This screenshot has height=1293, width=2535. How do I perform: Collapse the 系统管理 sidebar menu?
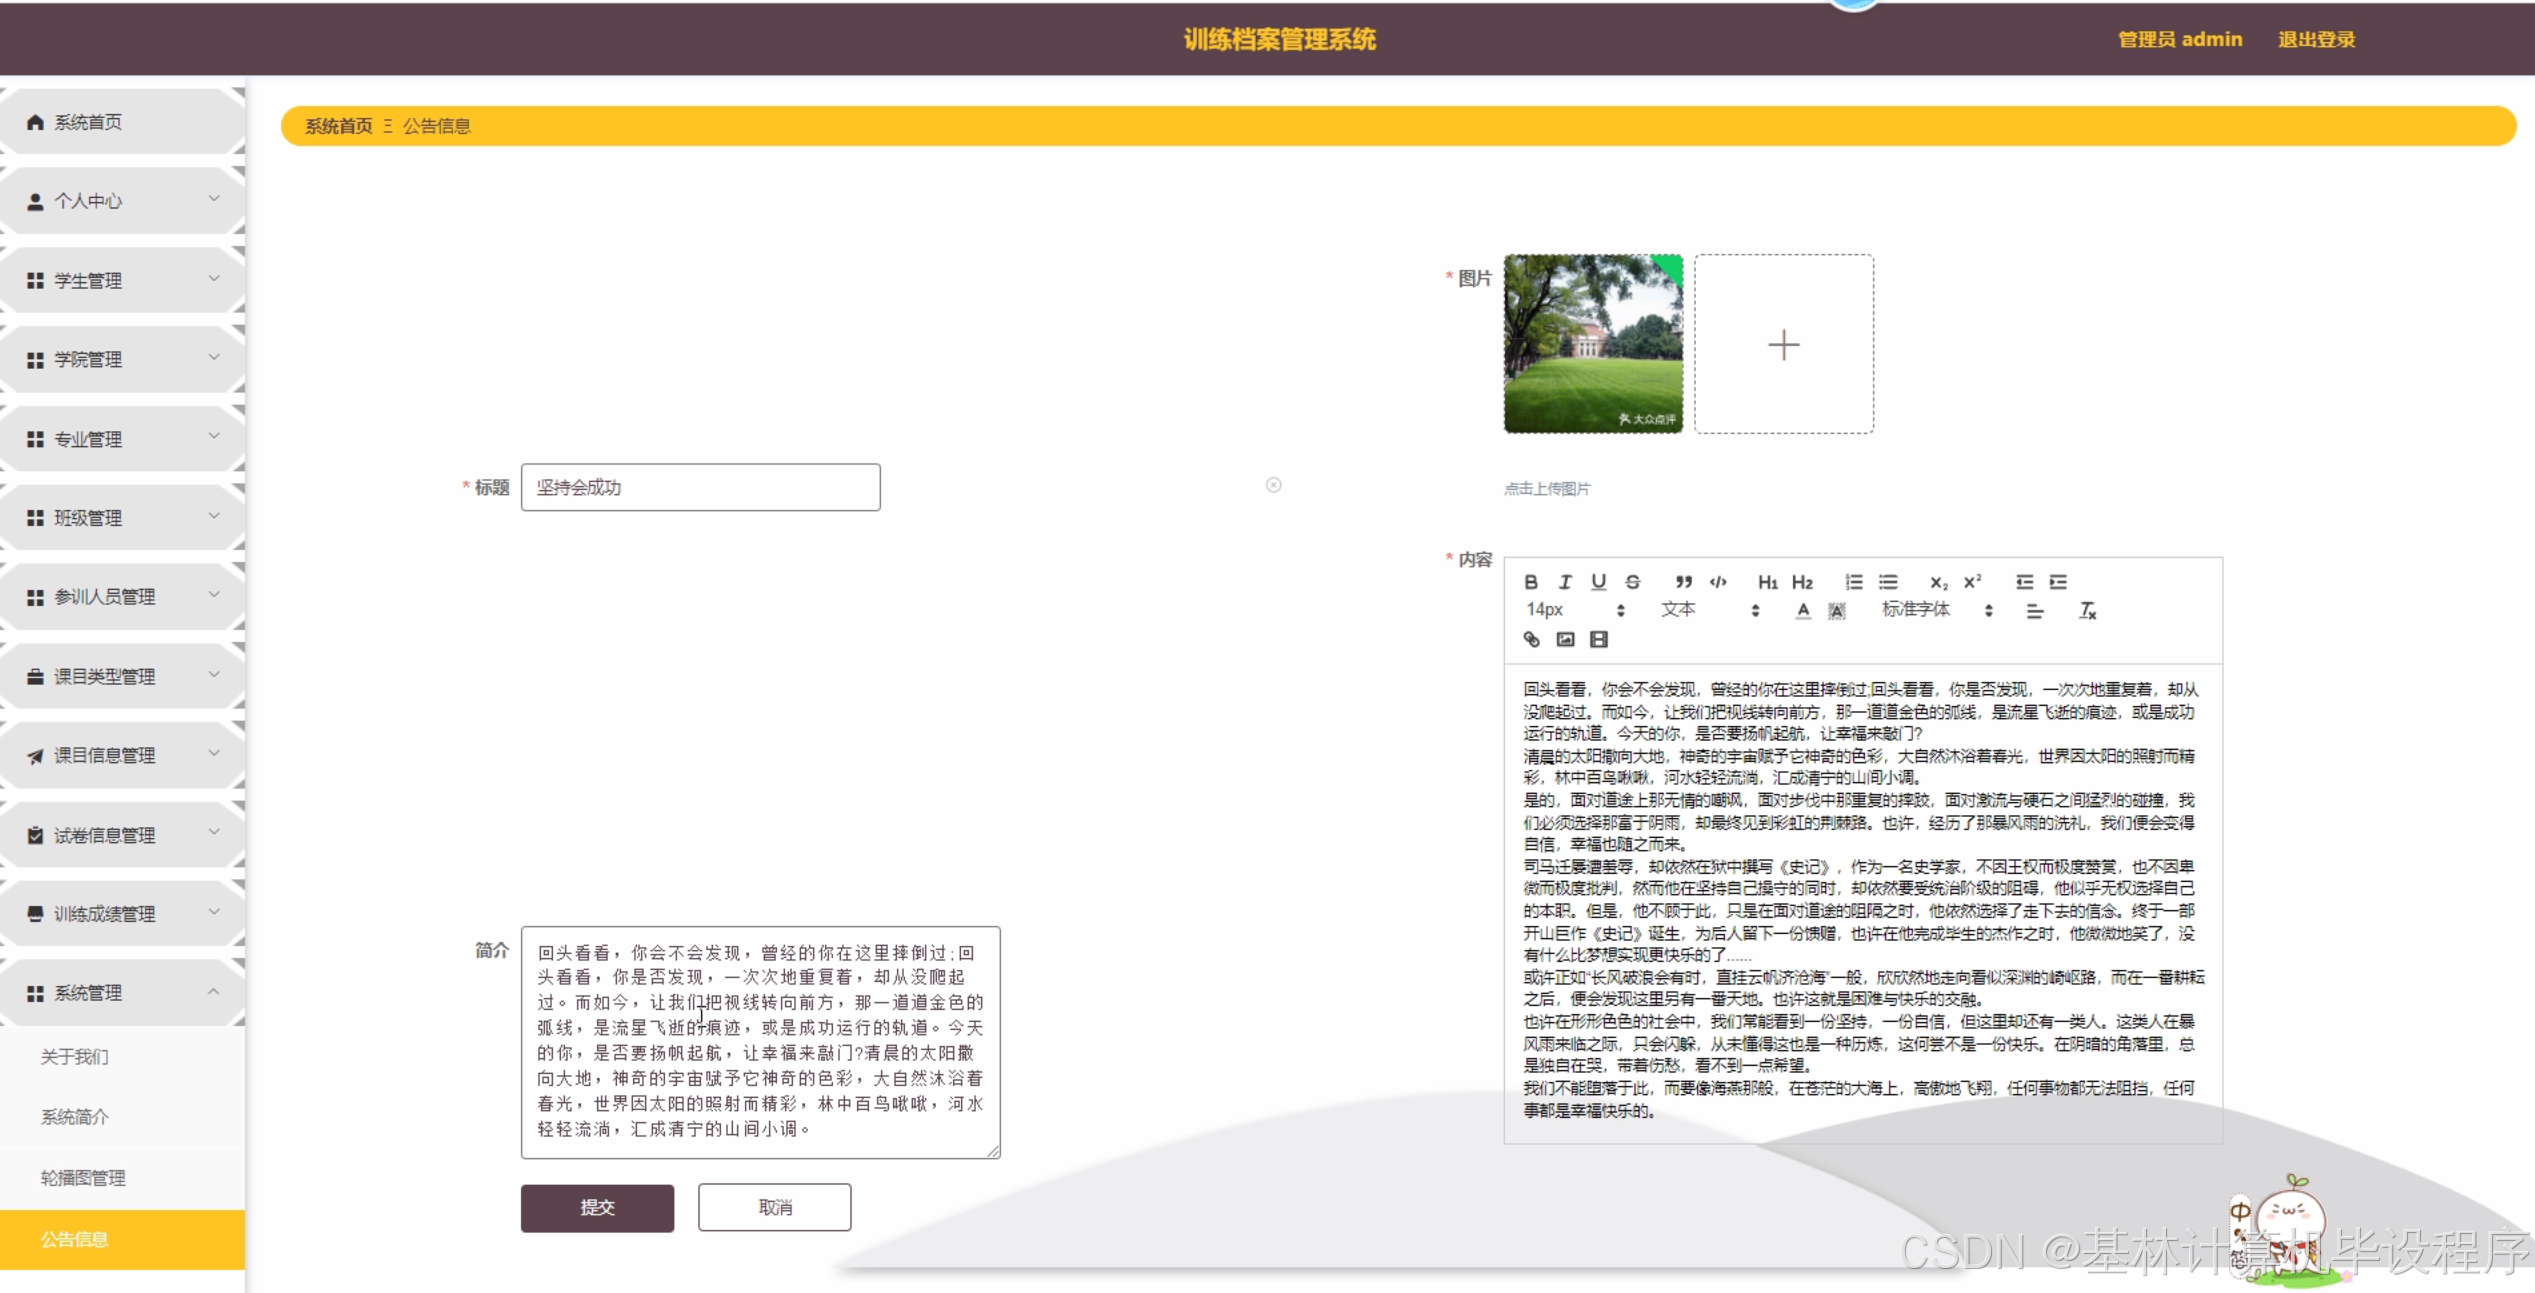pyautogui.click(x=122, y=993)
